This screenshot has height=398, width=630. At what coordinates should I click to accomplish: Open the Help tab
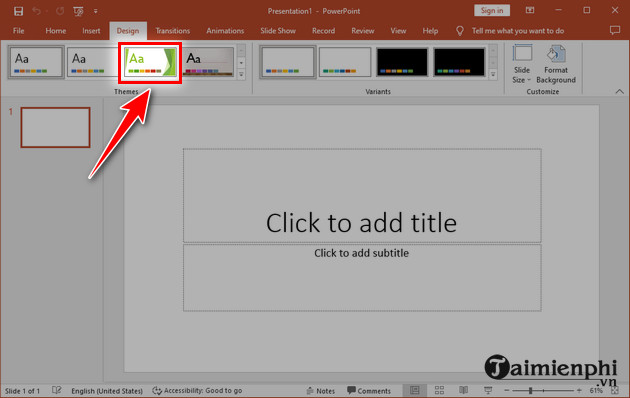430,31
